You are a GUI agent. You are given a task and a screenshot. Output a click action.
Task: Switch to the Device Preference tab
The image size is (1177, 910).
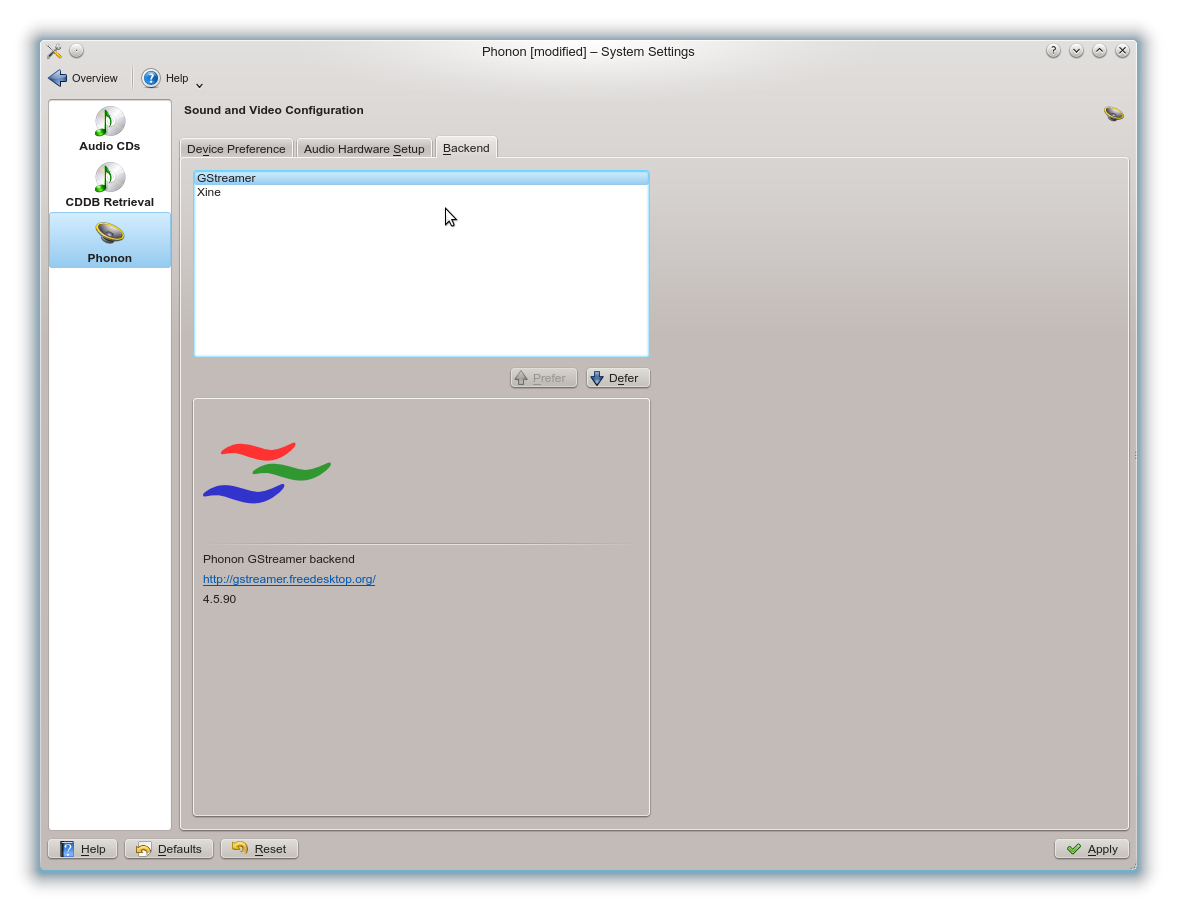236,148
